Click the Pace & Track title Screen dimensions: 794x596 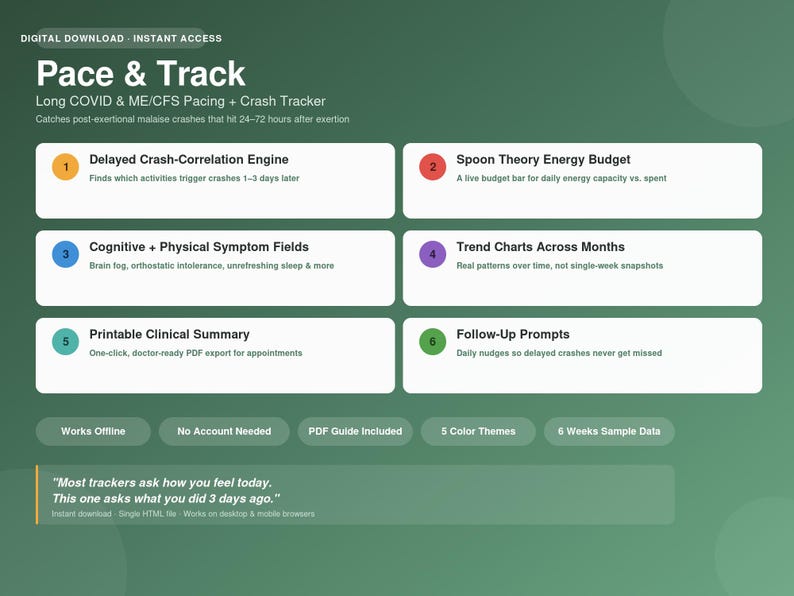coord(141,73)
